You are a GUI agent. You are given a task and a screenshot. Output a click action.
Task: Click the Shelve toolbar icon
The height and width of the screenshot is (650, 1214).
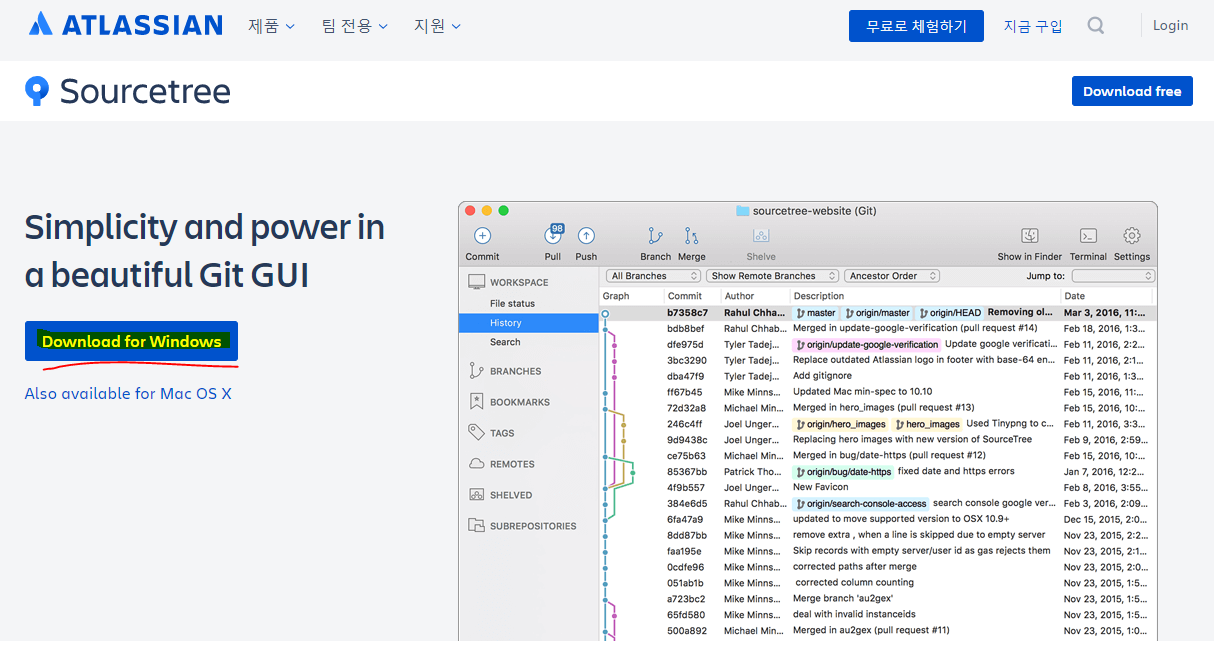click(x=761, y=236)
